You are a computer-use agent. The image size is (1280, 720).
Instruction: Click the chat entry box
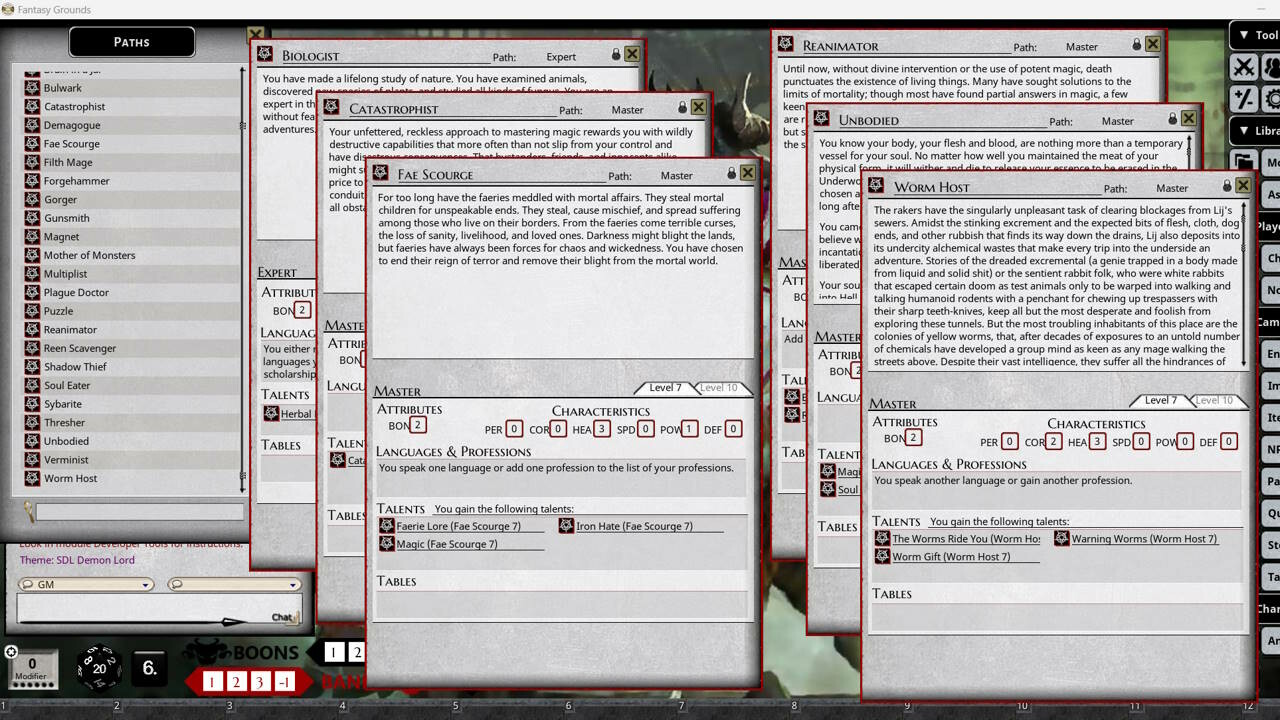158,611
